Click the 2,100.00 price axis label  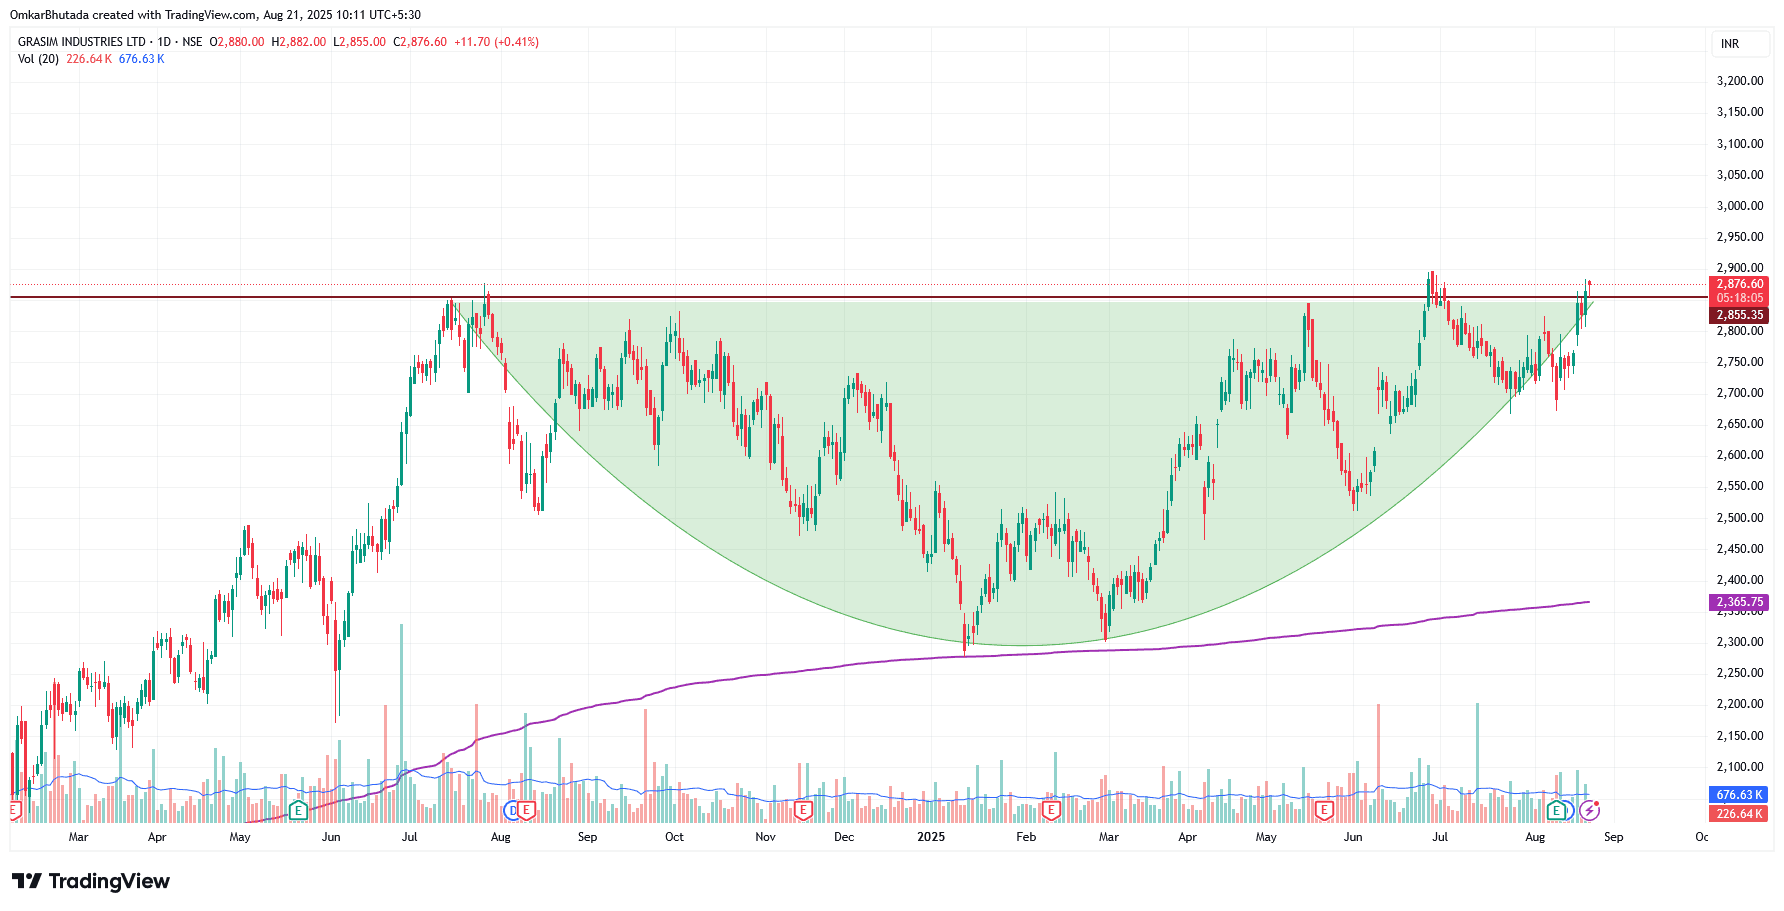[1740, 767]
